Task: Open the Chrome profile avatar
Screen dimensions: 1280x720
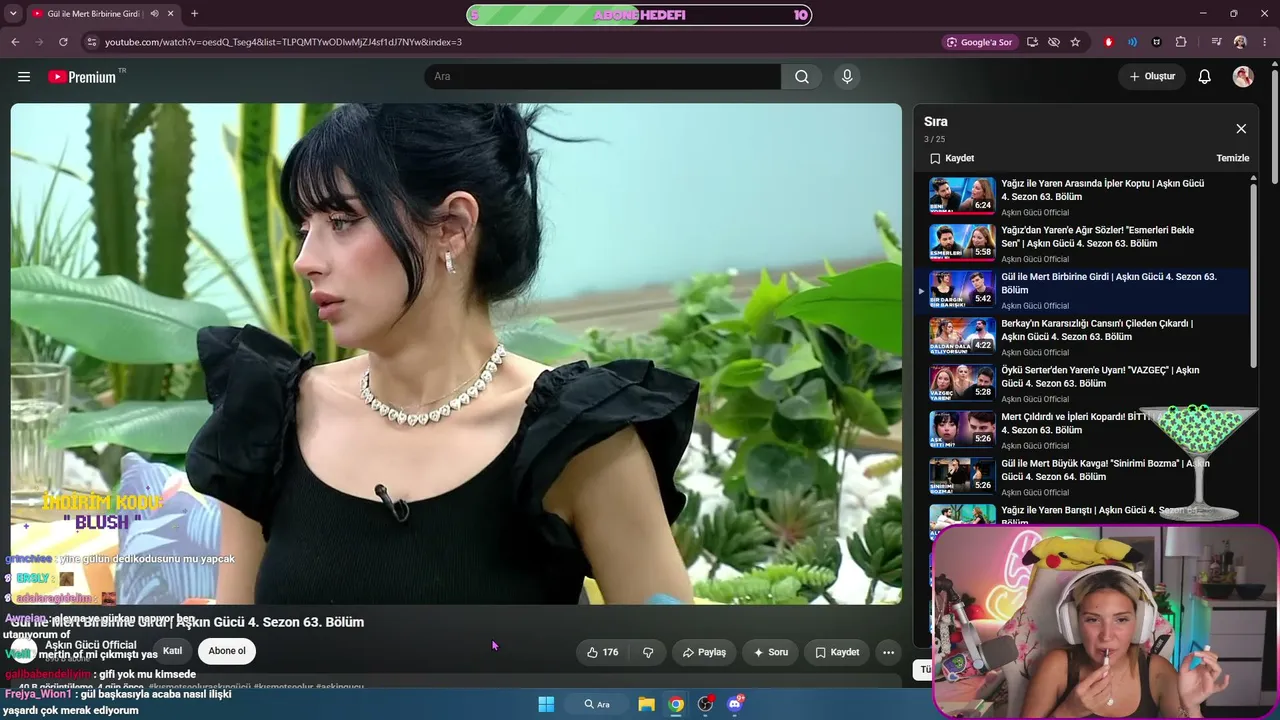Action: (1240, 42)
